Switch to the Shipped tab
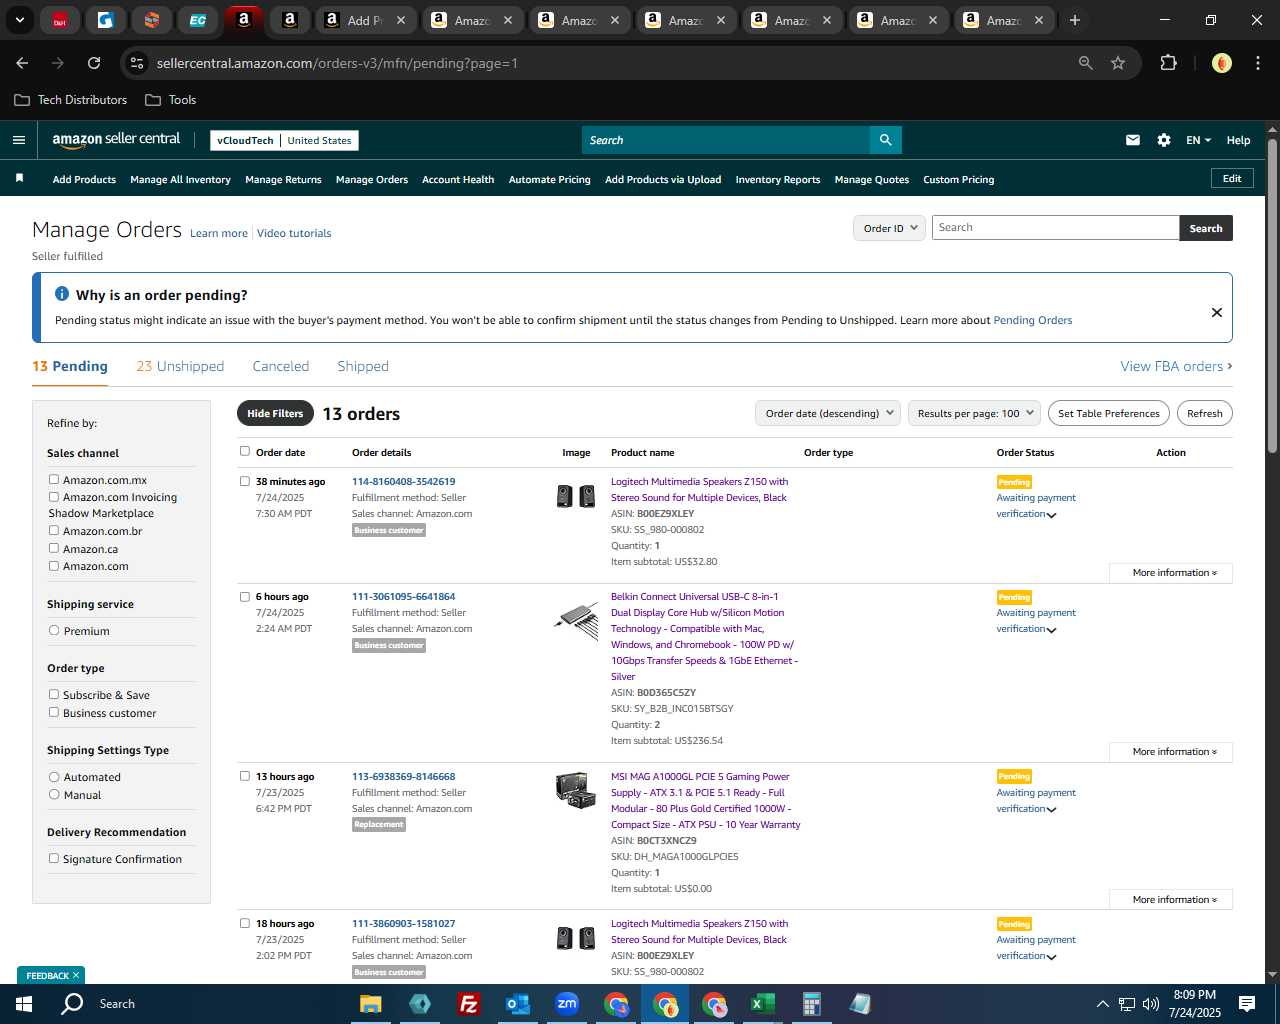 click(x=363, y=366)
